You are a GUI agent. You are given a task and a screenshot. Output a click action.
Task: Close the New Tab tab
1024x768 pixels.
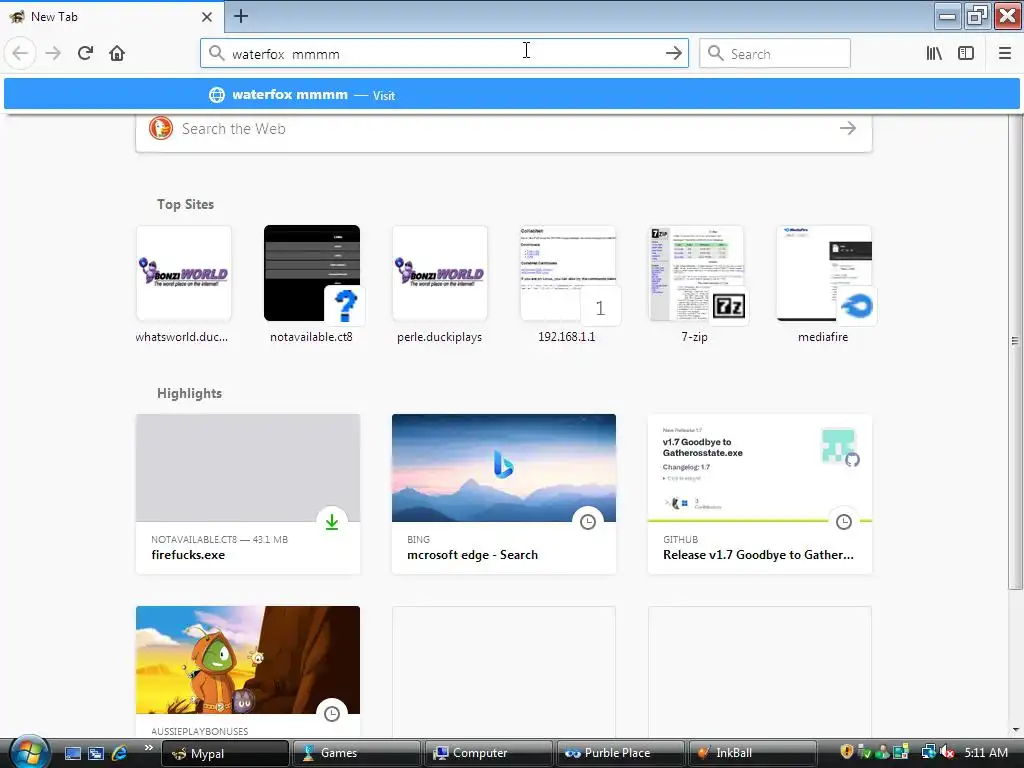pyautogui.click(x=206, y=17)
